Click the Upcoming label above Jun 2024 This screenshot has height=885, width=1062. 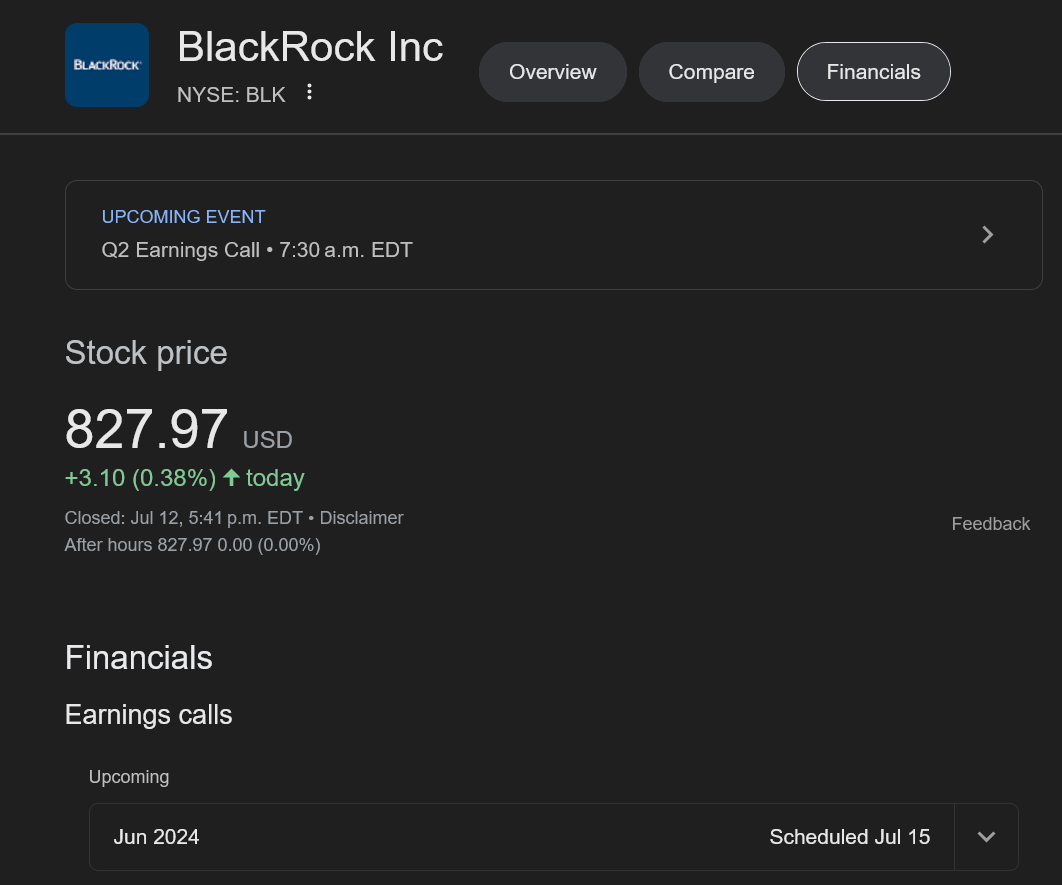[x=129, y=777]
